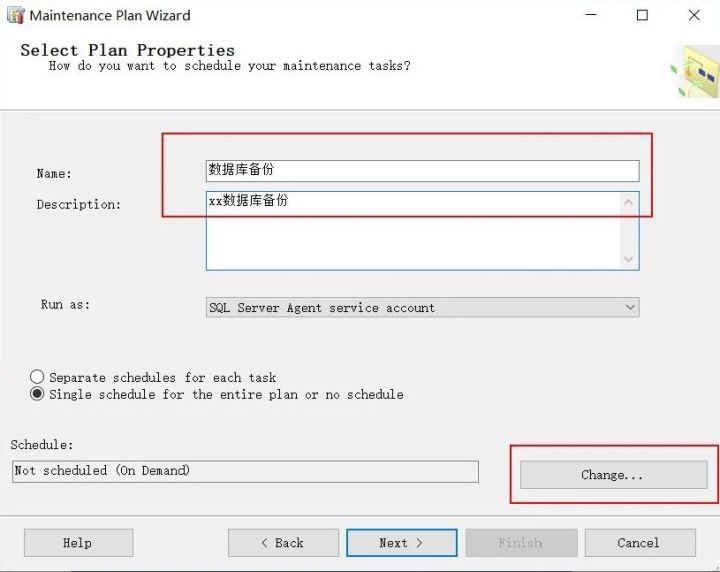Minimize the Maintenance Plan Wizard window
The image size is (720, 572).
tap(590, 16)
